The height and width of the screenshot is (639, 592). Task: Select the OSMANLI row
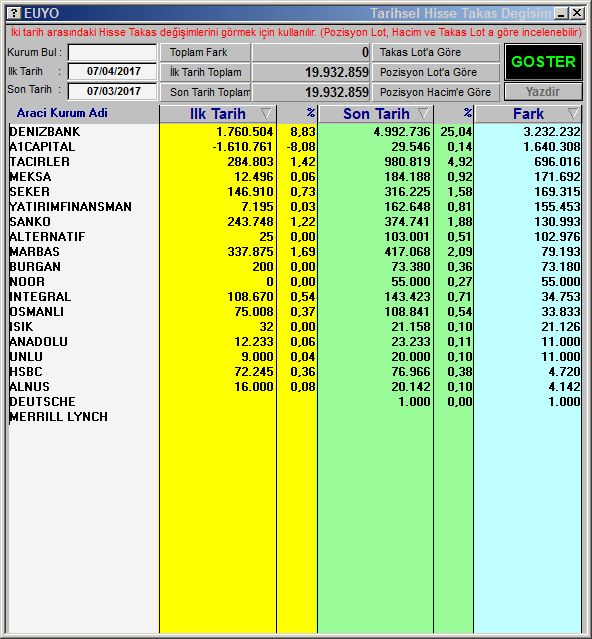[295, 312]
